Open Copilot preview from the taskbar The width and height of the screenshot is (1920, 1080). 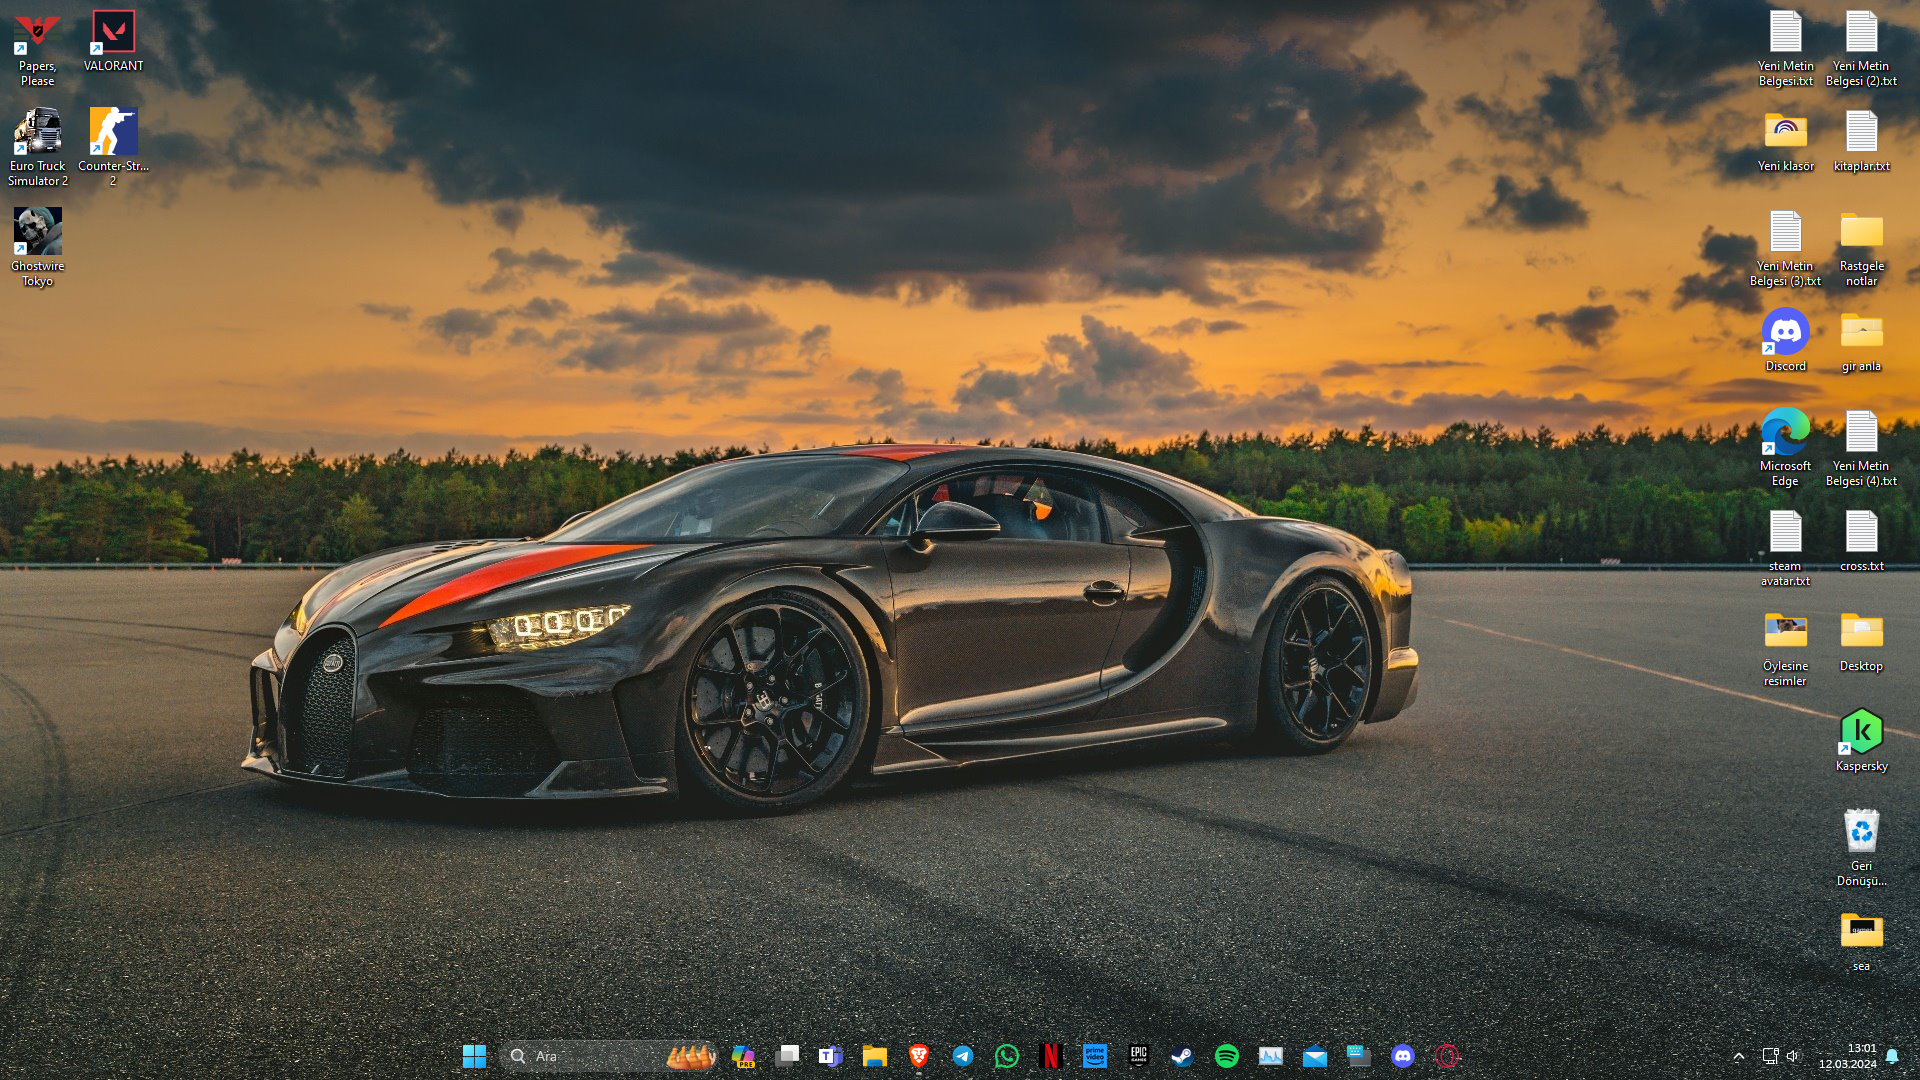pyautogui.click(x=743, y=1056)
